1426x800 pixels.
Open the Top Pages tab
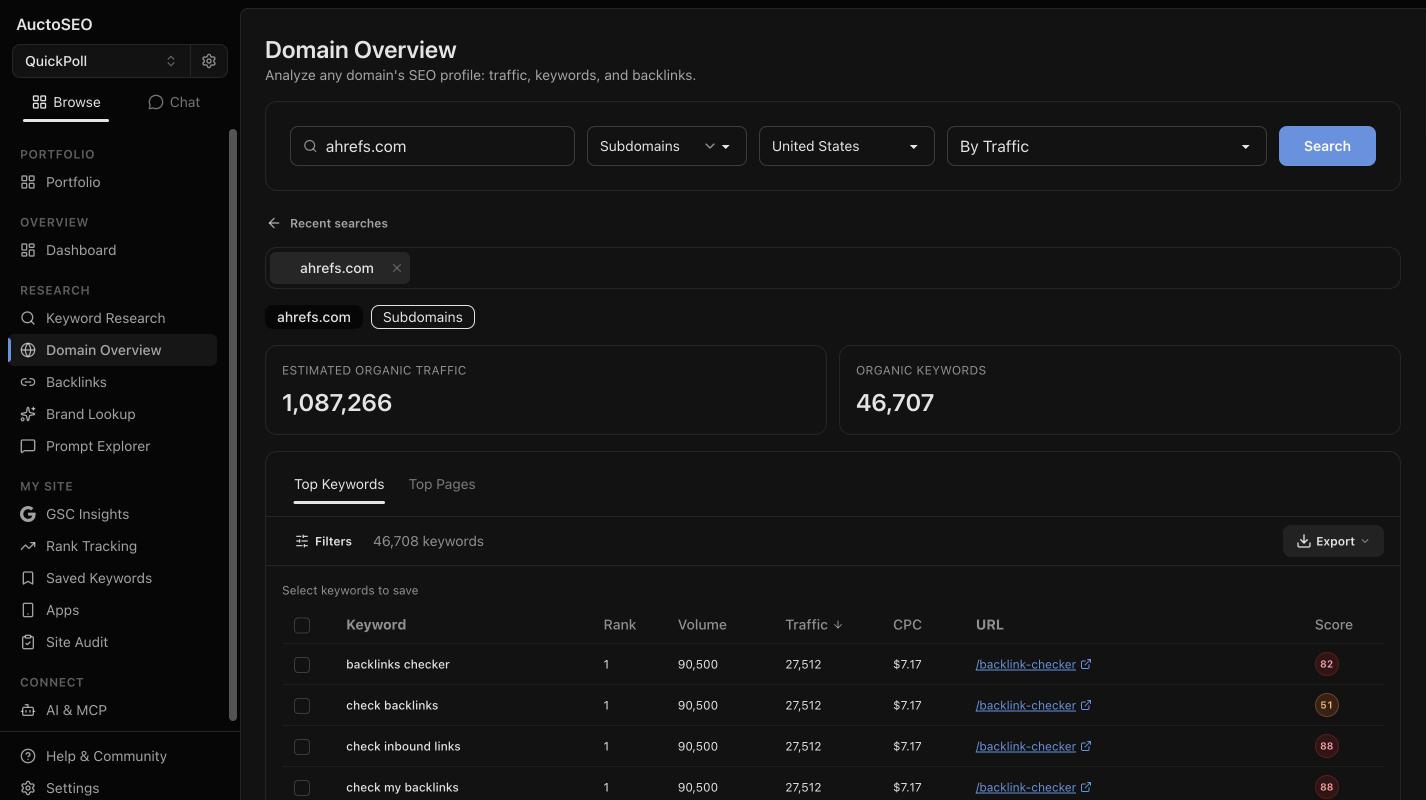tap(442, 484)
